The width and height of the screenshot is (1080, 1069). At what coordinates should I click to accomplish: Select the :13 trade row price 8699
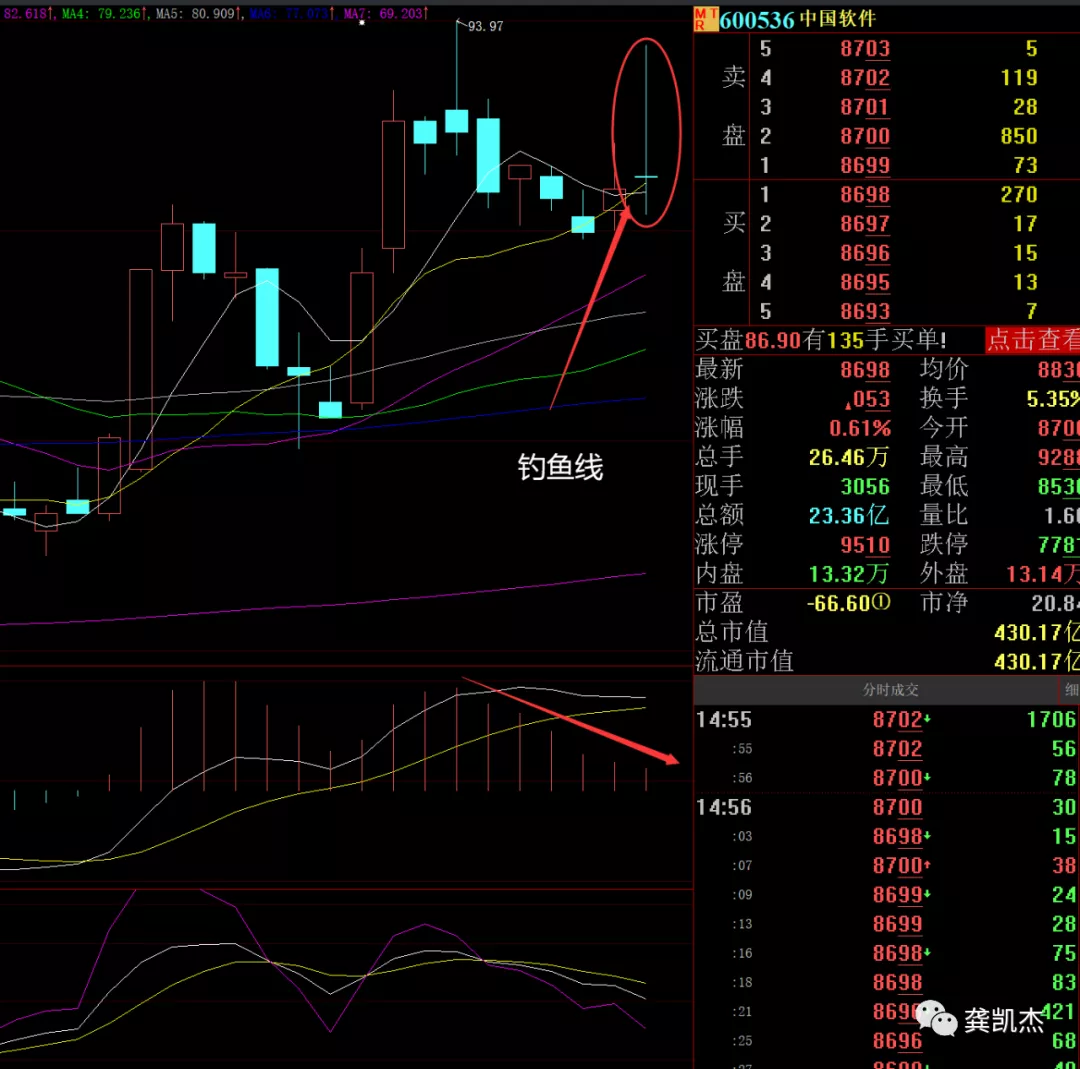tap(897, 924)
